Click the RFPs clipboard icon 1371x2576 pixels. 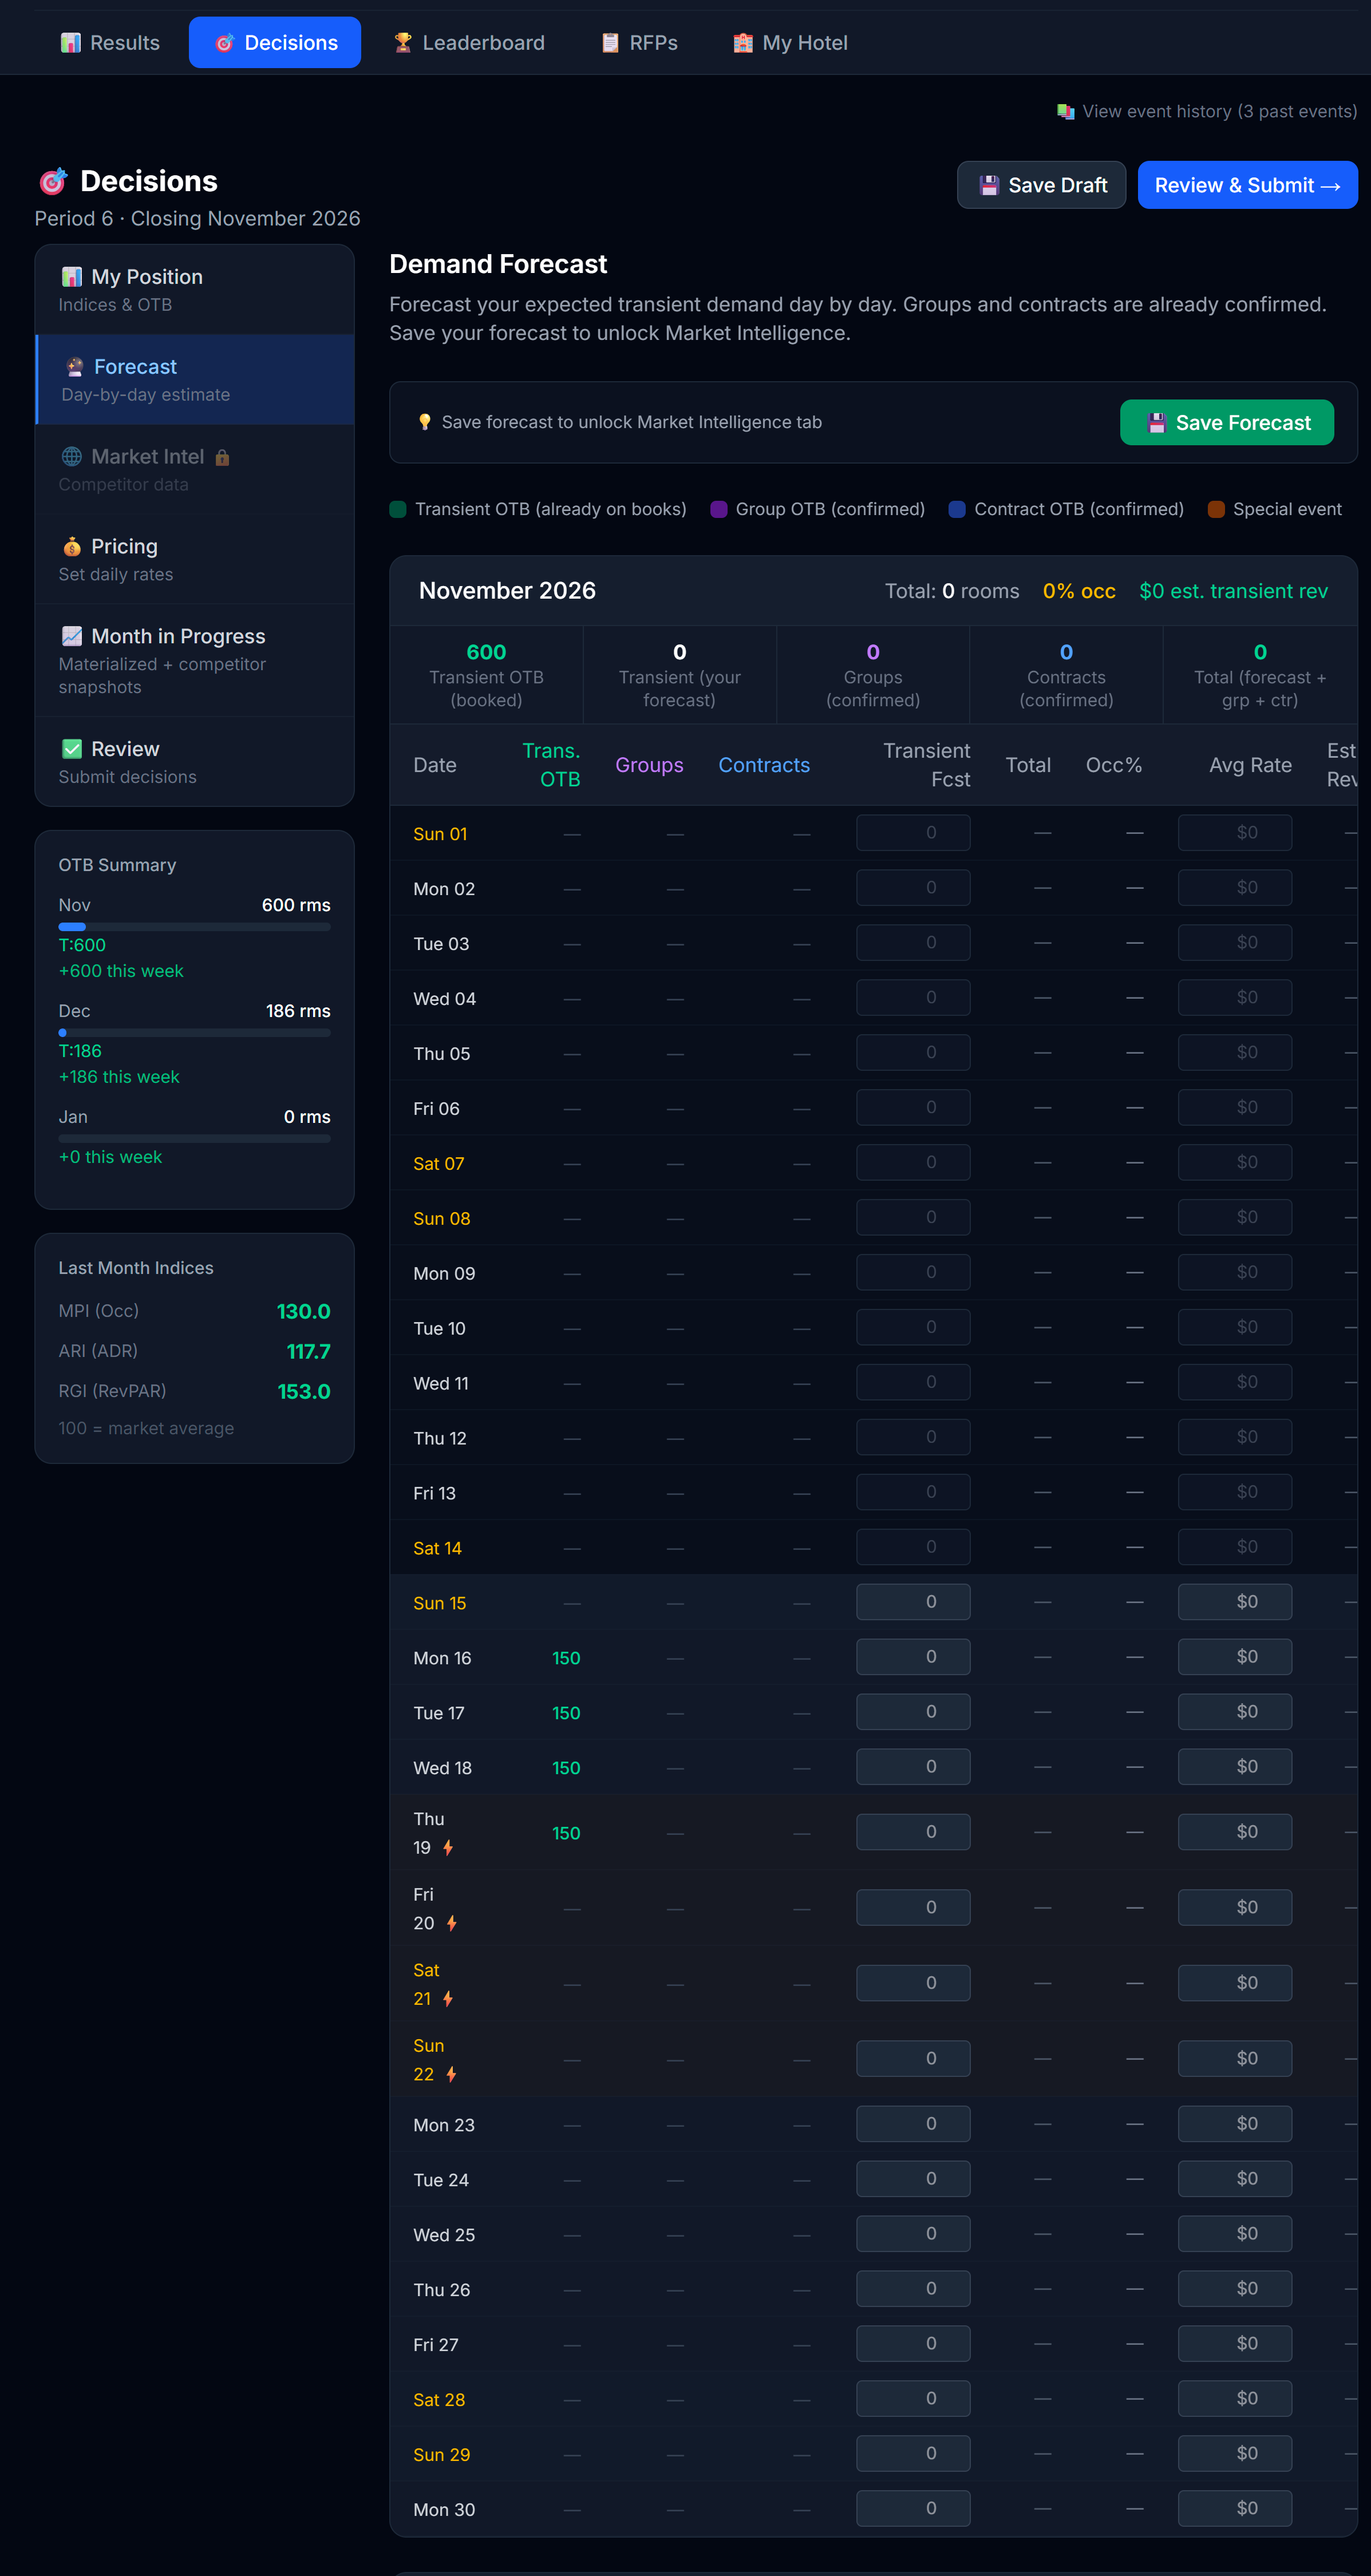point(610,43)
